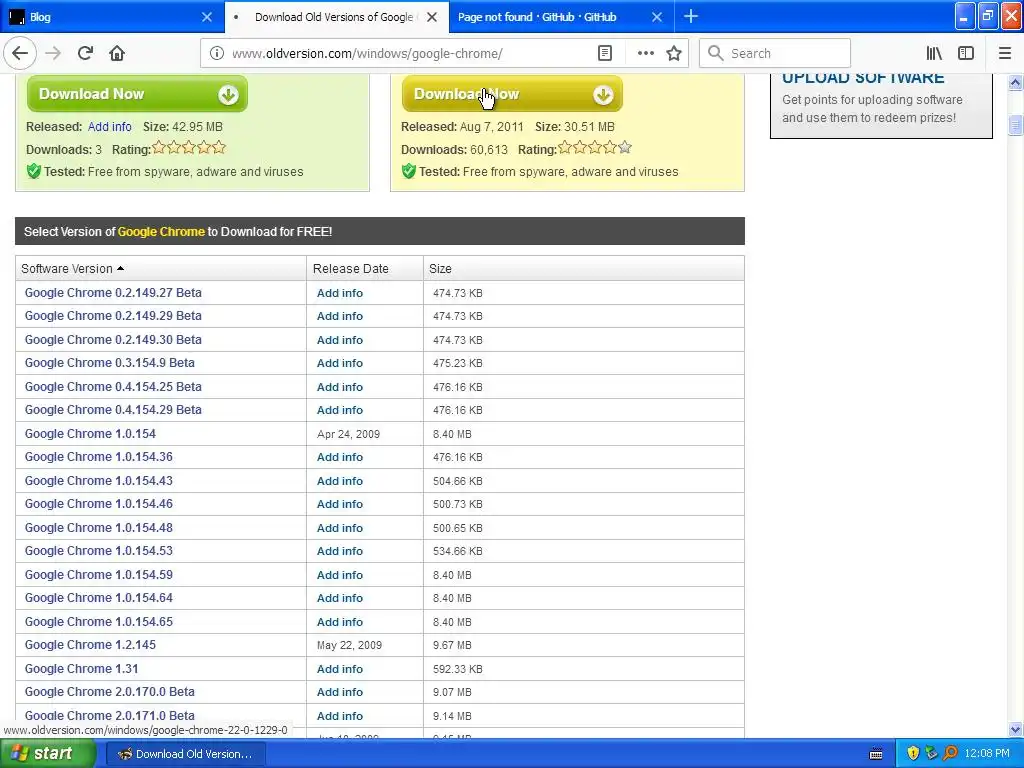Open Google Chrome 0.4.154.25 Beta link
This screenshot has width=1024, height=768.
tap(113, 387)
